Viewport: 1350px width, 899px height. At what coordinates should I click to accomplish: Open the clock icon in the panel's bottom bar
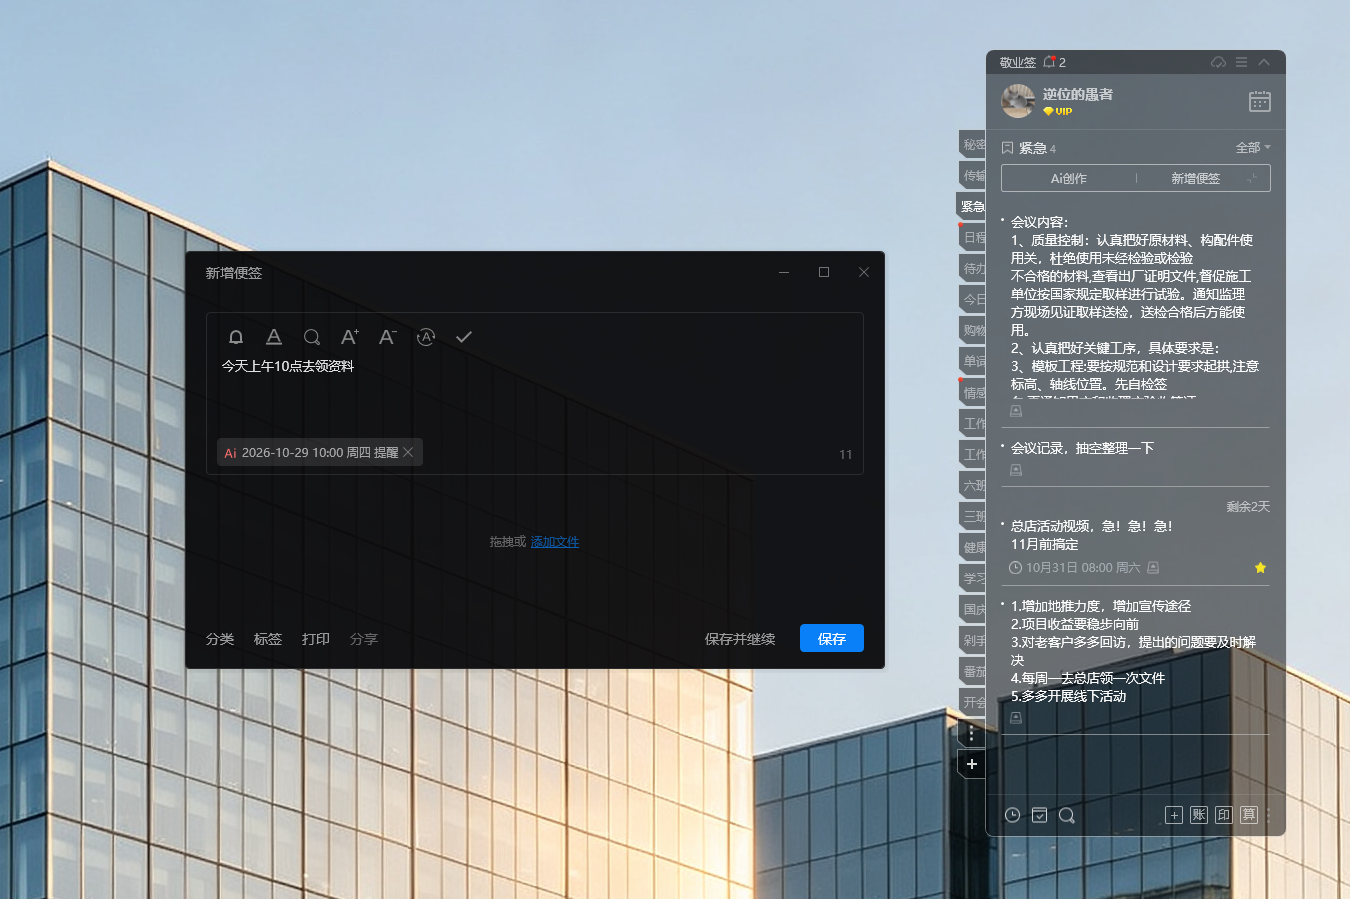click(x=1012, y=815)
